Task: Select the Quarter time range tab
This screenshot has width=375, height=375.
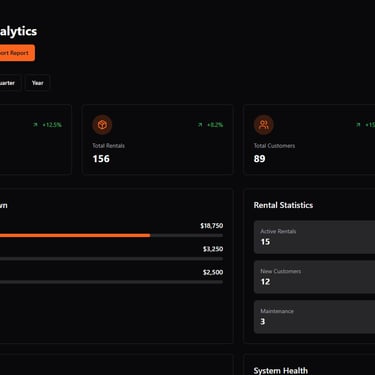Action: [x=10, y=83]
